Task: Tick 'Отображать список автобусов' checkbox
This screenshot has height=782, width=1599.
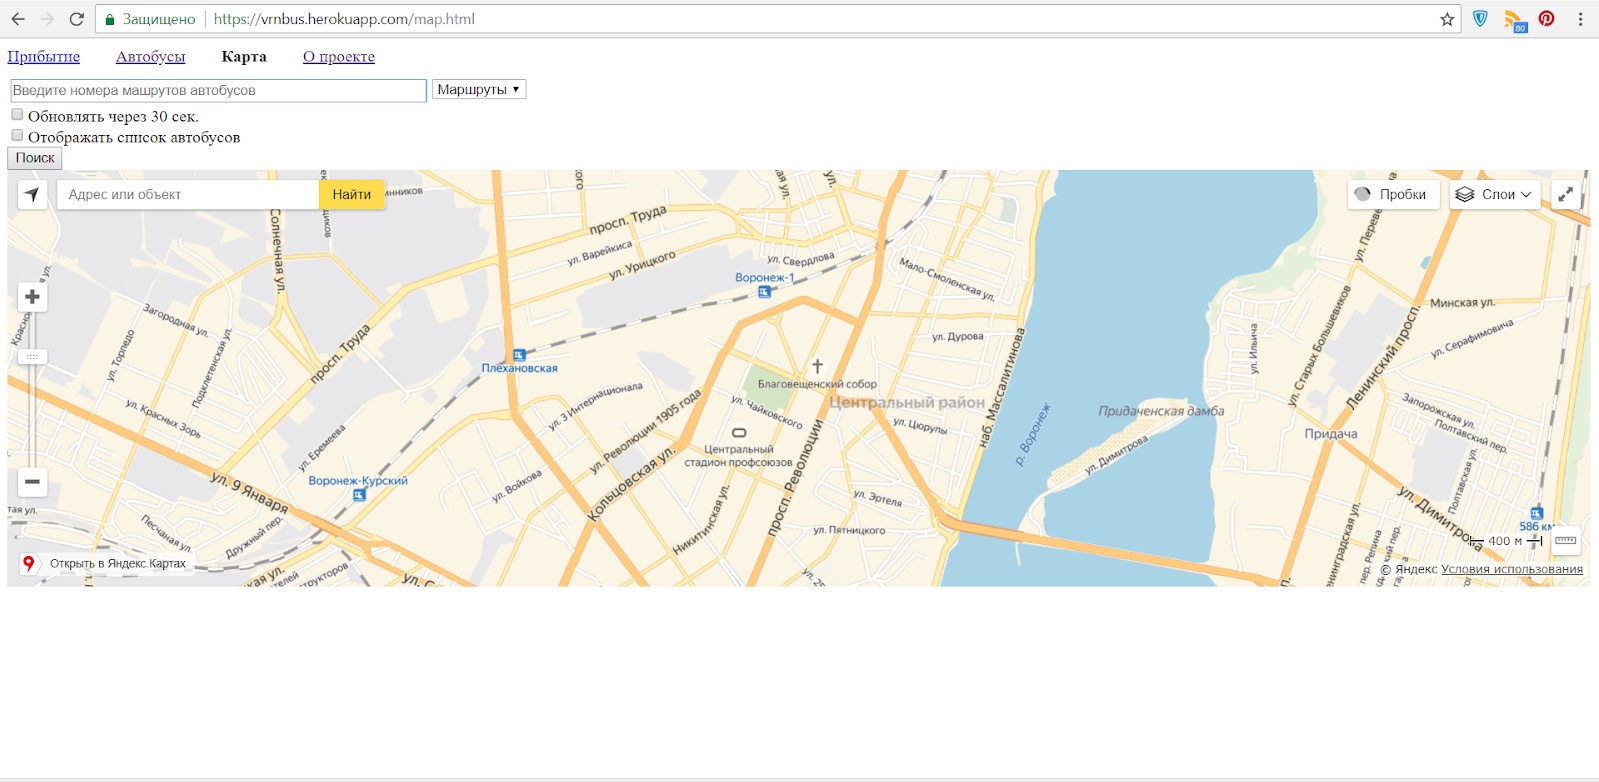Action: coord(17,135)
